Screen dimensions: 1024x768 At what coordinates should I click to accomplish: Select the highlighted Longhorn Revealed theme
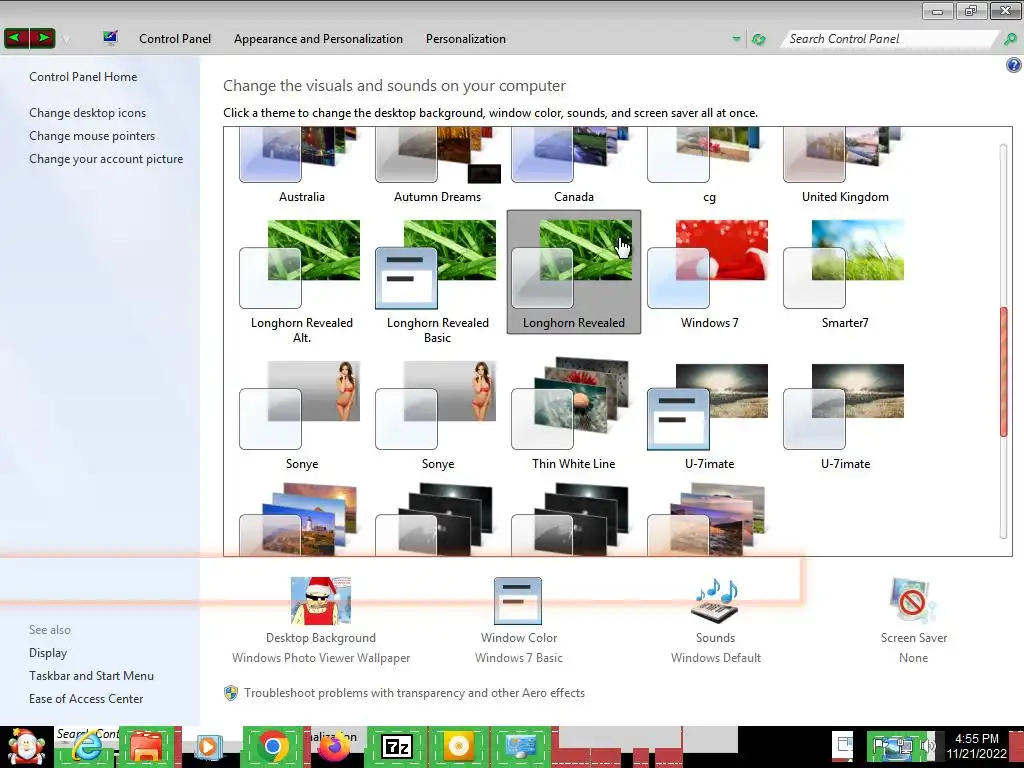click(x=573, y=272)
